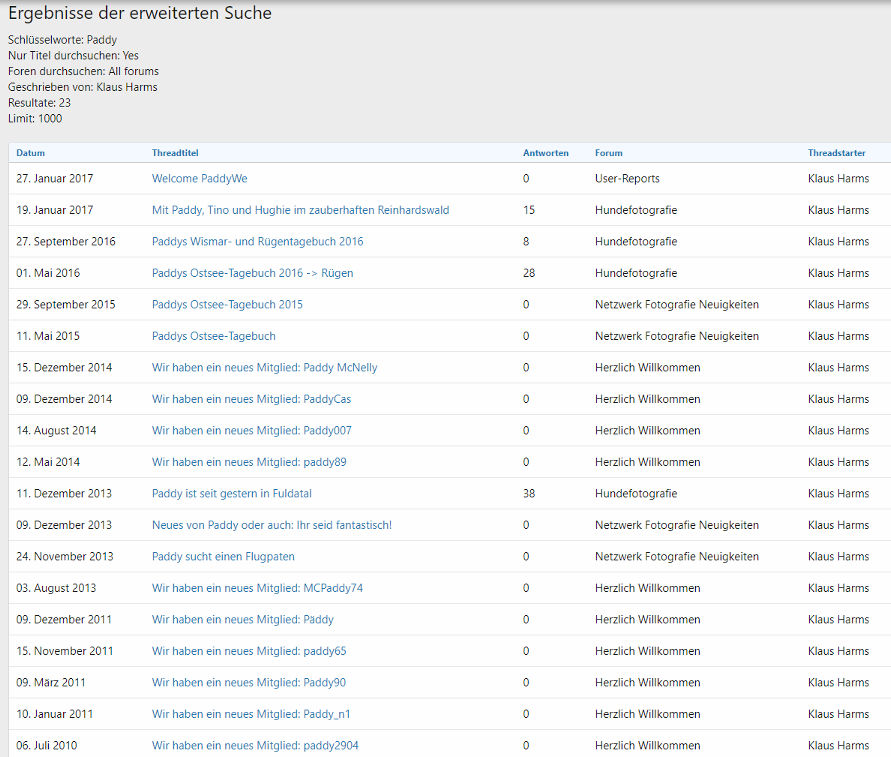Select date '27. September 2016'

[x=66, y=242]
